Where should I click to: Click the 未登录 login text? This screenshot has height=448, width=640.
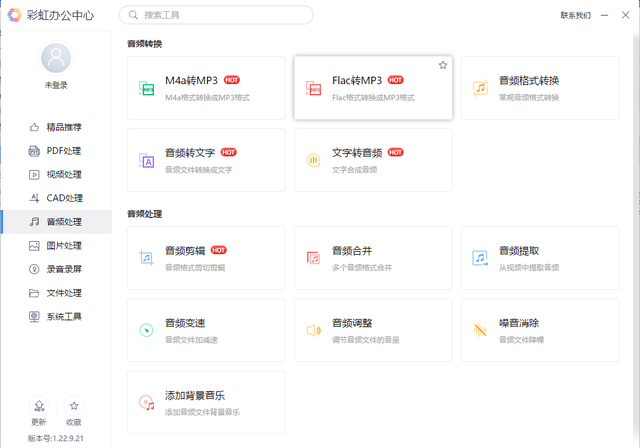pyautogui.click(x=56, y=85)
